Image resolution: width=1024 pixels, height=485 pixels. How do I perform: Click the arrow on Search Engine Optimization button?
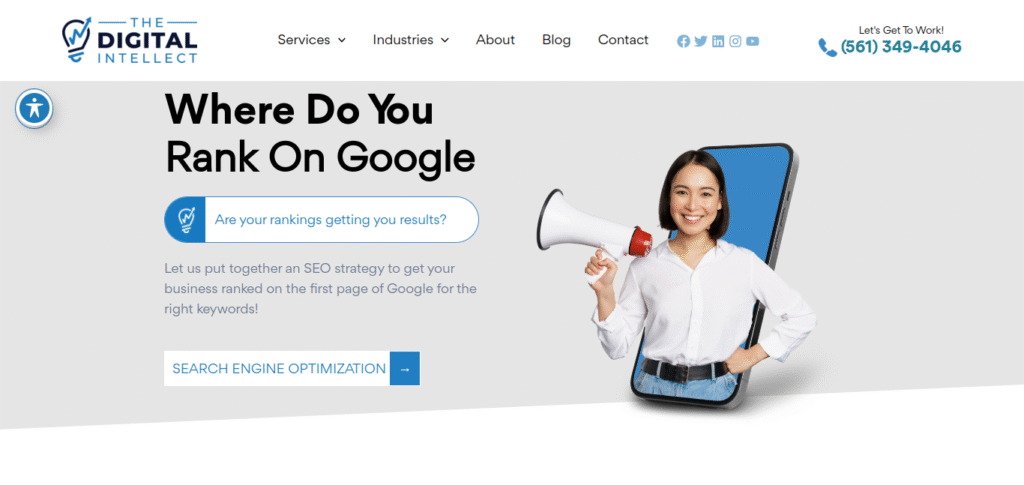[405, 369]
